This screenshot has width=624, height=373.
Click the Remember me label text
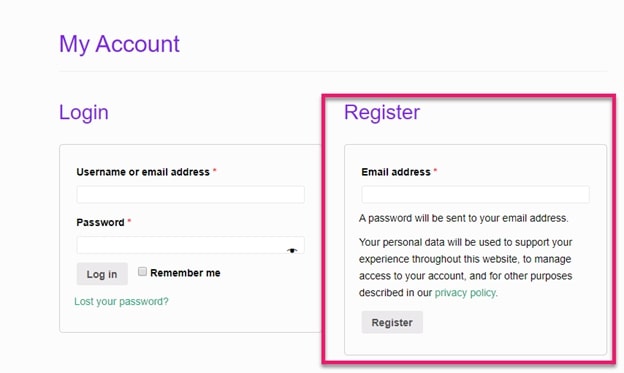pyautogui.click(x=185, y=273)
